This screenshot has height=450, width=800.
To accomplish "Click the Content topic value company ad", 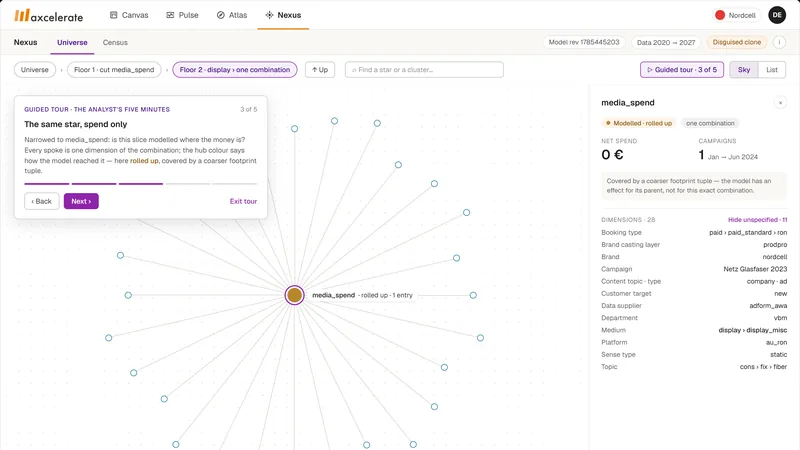I will click(767, 282).
